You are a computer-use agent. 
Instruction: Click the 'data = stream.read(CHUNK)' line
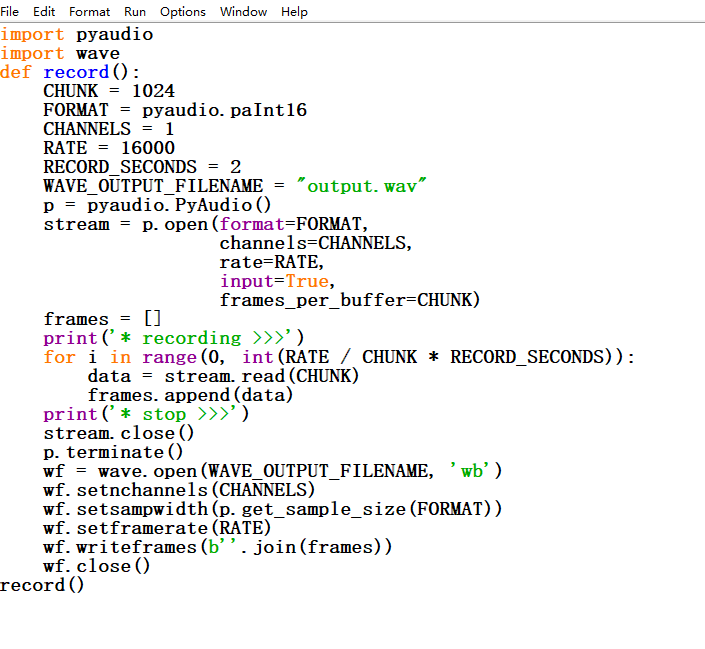click(x=223, y=376)
